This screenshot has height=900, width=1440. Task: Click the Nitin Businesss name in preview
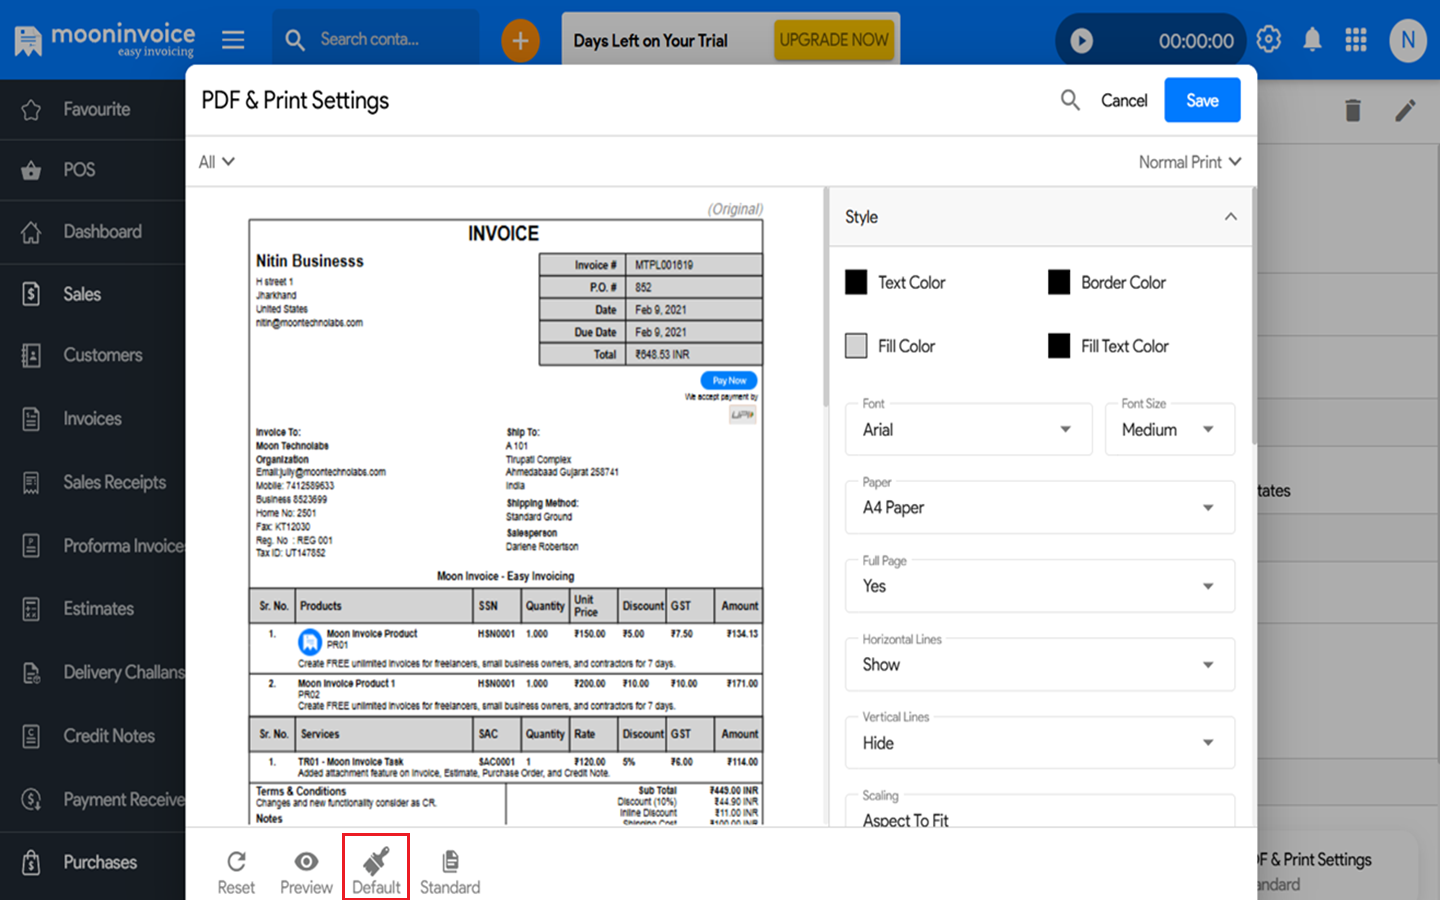click(310, 261)
